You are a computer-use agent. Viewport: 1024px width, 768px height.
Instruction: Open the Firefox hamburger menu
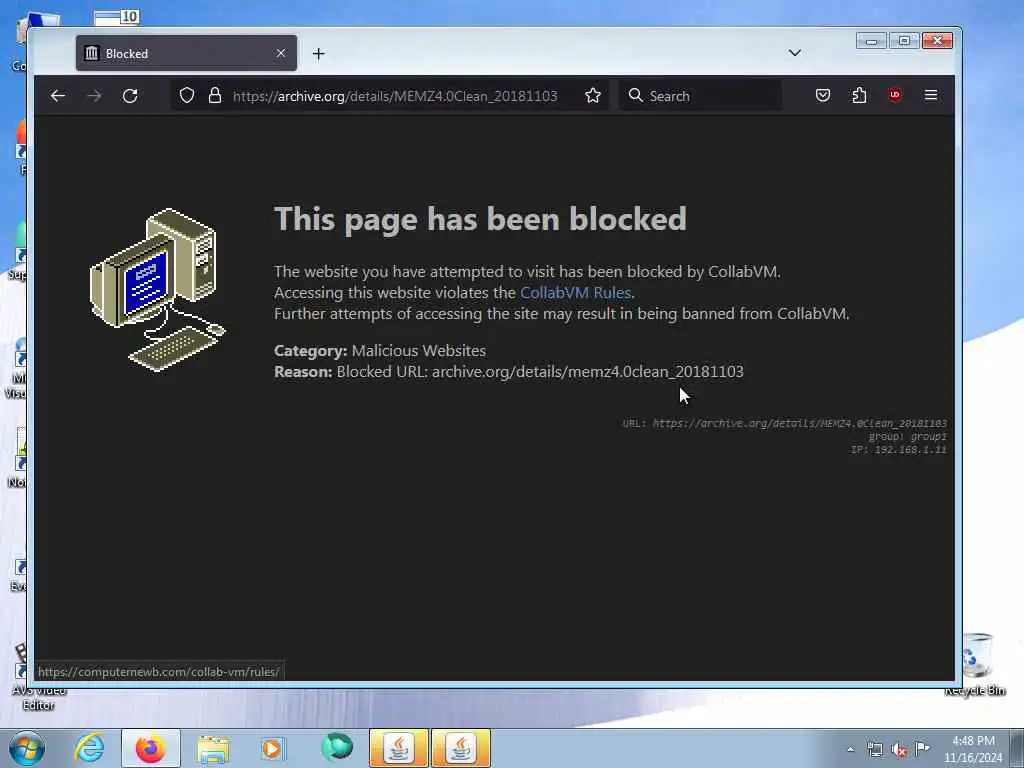click(931, 96)
